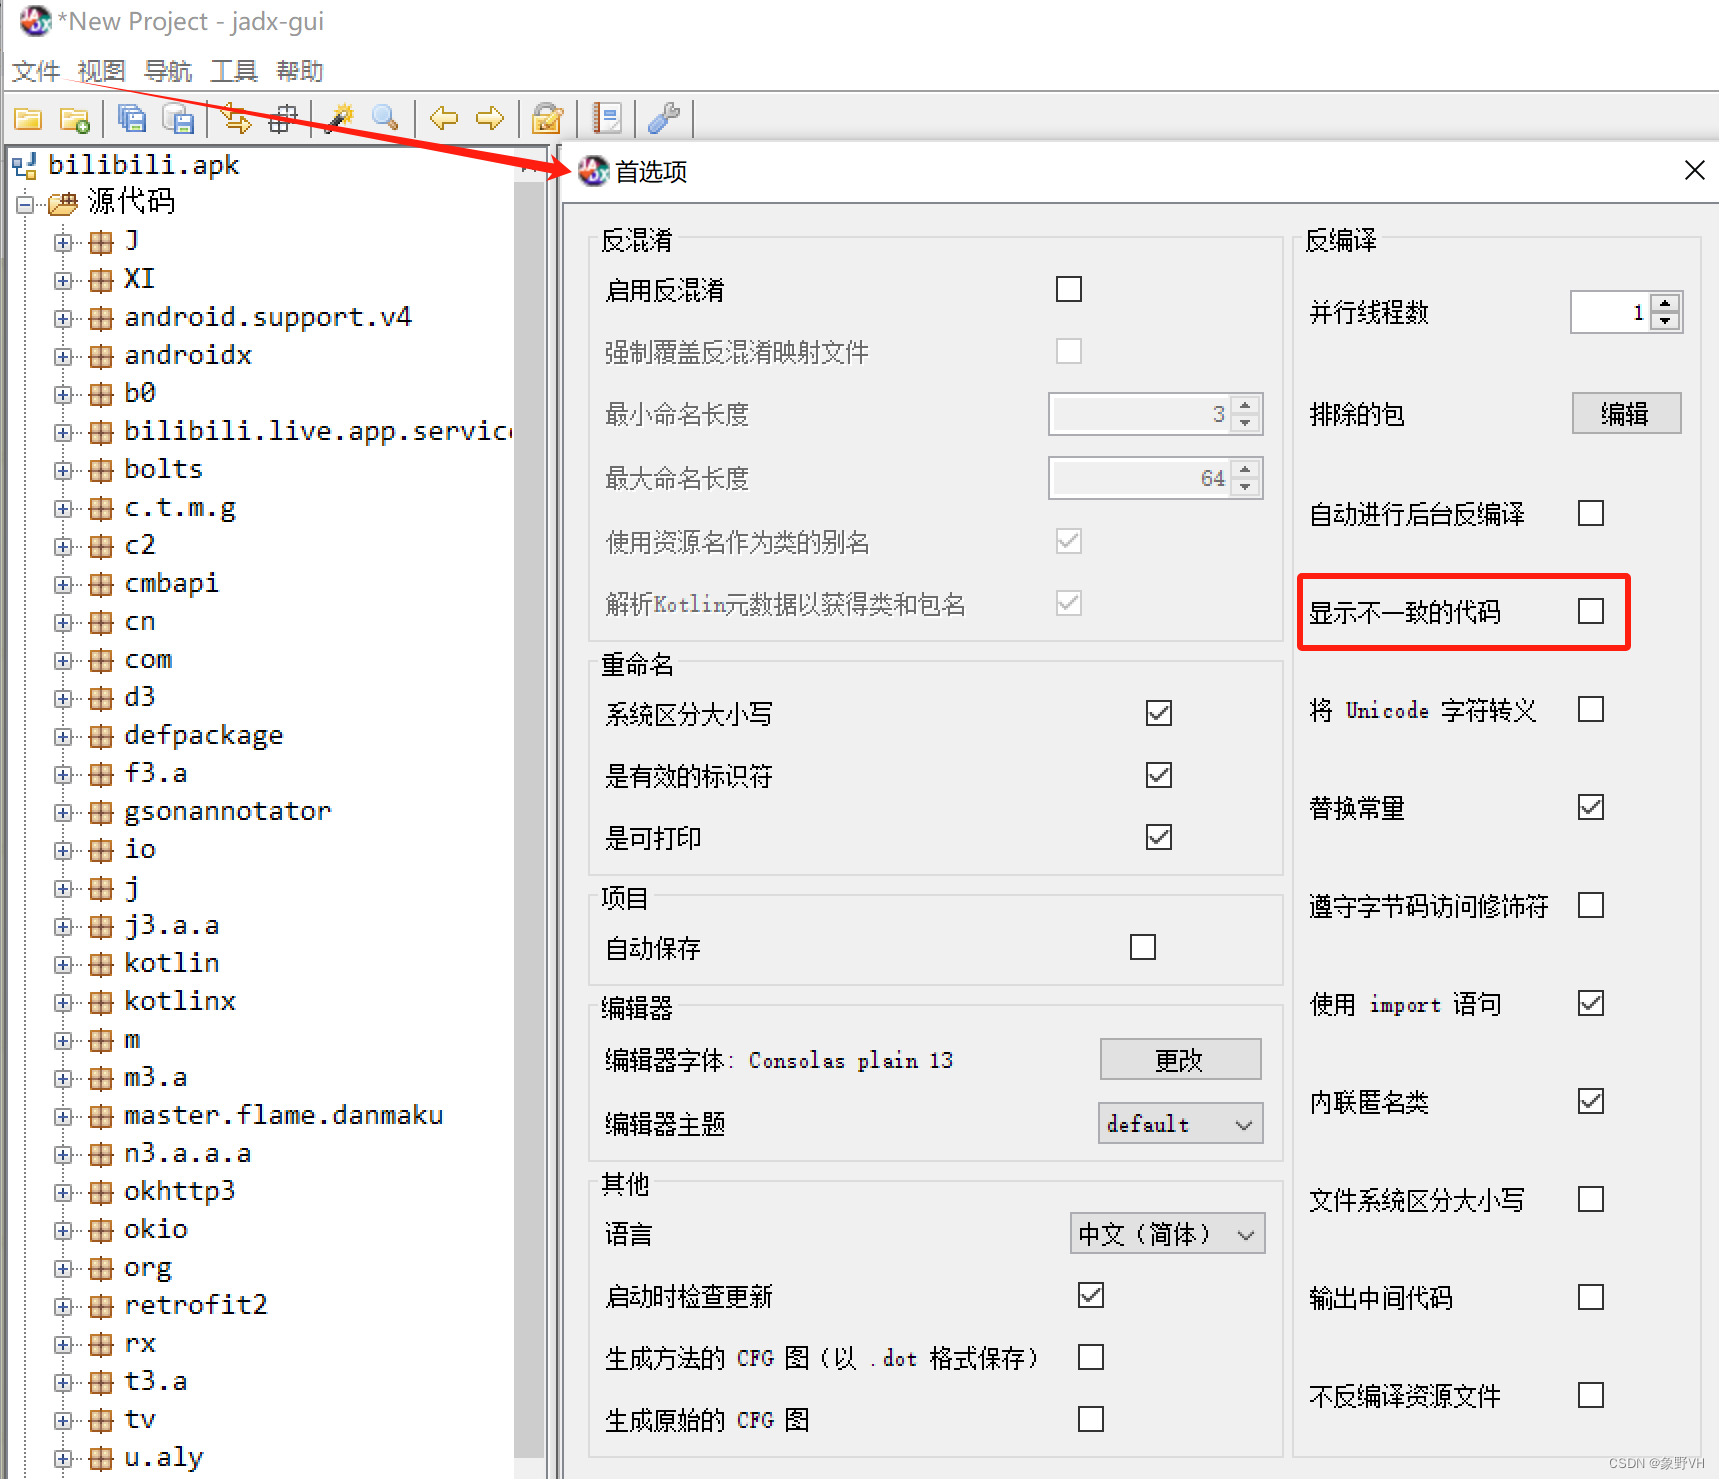Toggle 不反编译资源文件 checkbox
Viewport: 1719px width, 1479px height.
1591,1395
